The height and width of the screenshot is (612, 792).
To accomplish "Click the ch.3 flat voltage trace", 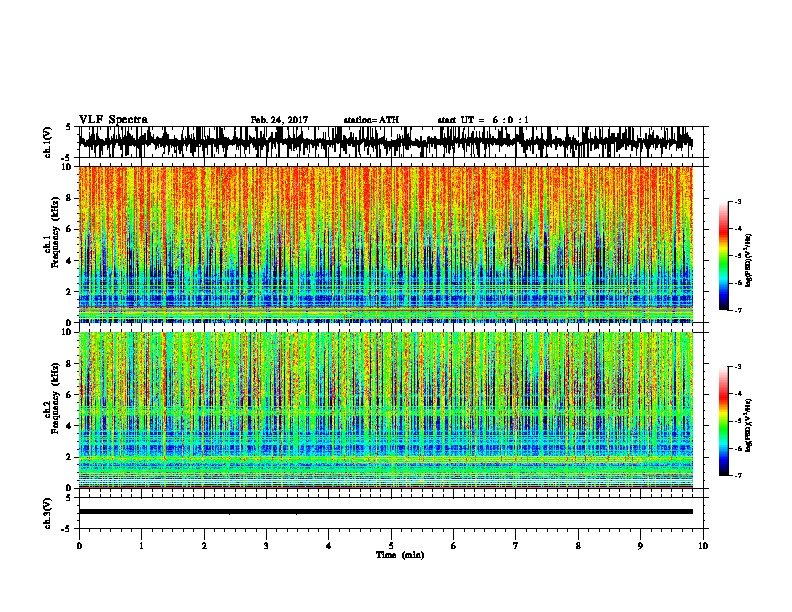I will 386,512.
